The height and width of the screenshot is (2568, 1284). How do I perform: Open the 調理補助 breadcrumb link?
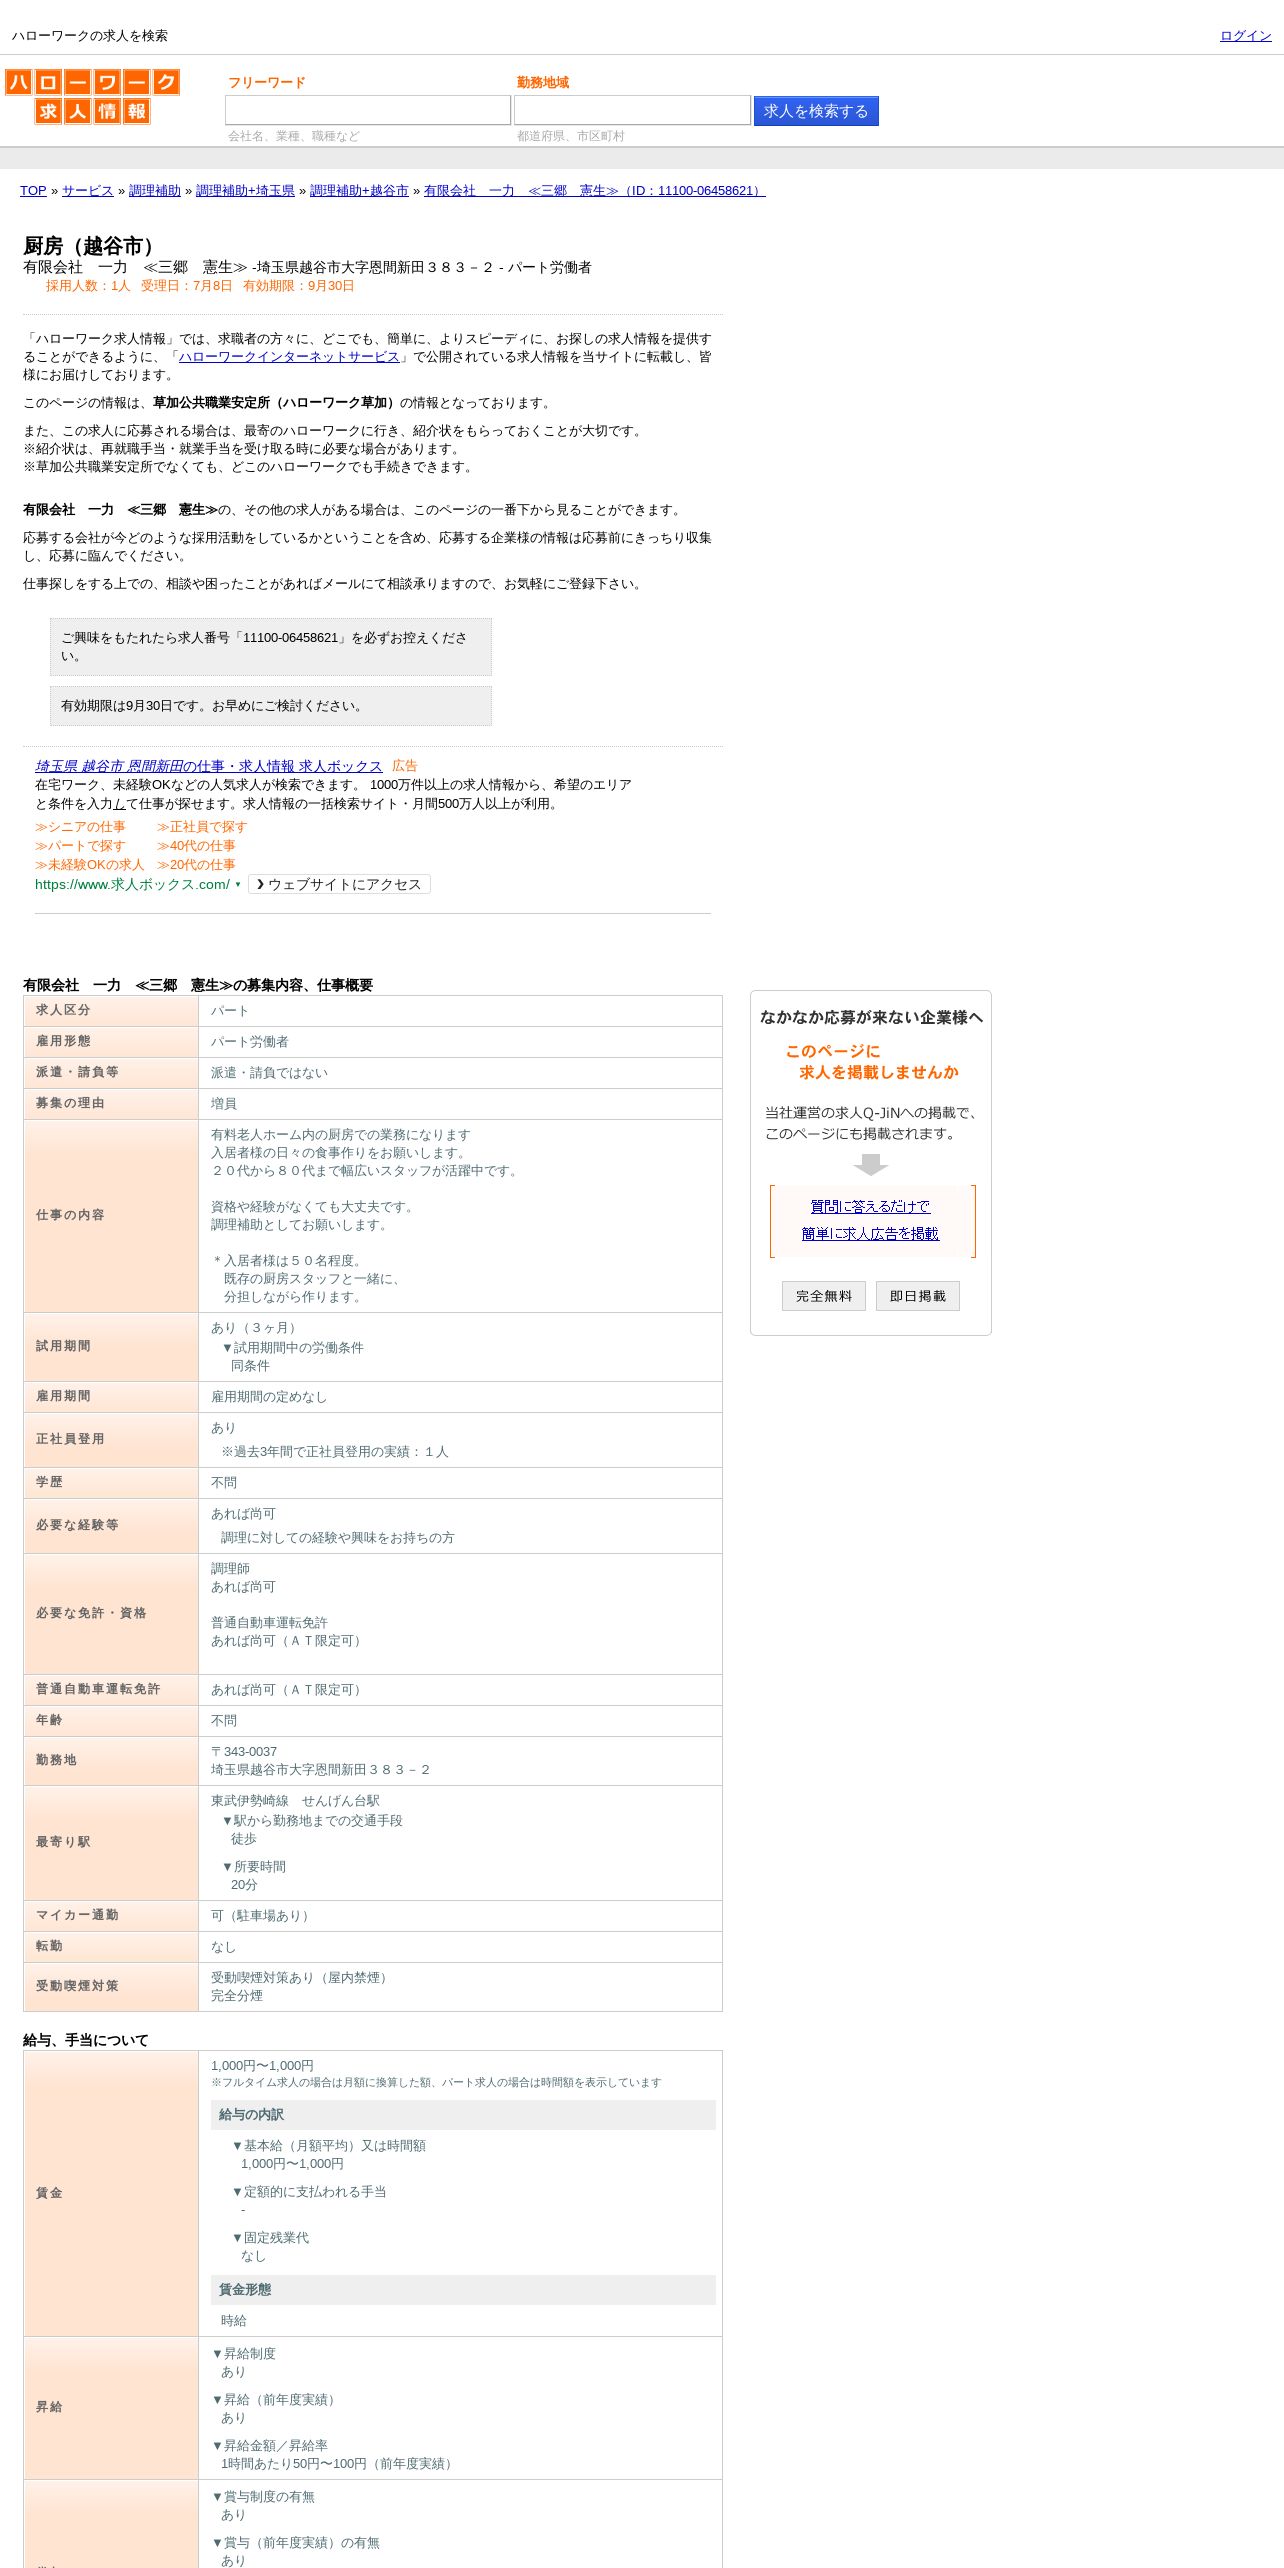coord(155,190)
